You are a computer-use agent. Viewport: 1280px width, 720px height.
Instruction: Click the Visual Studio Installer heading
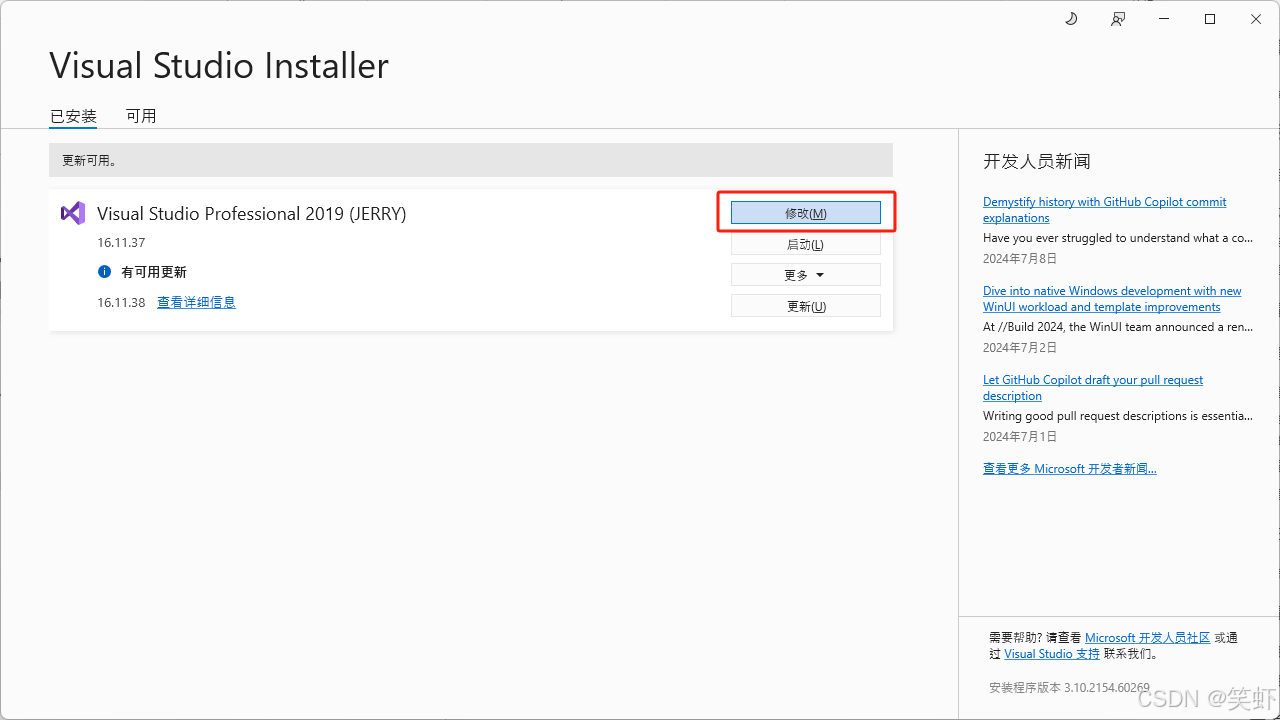point(219,66)
